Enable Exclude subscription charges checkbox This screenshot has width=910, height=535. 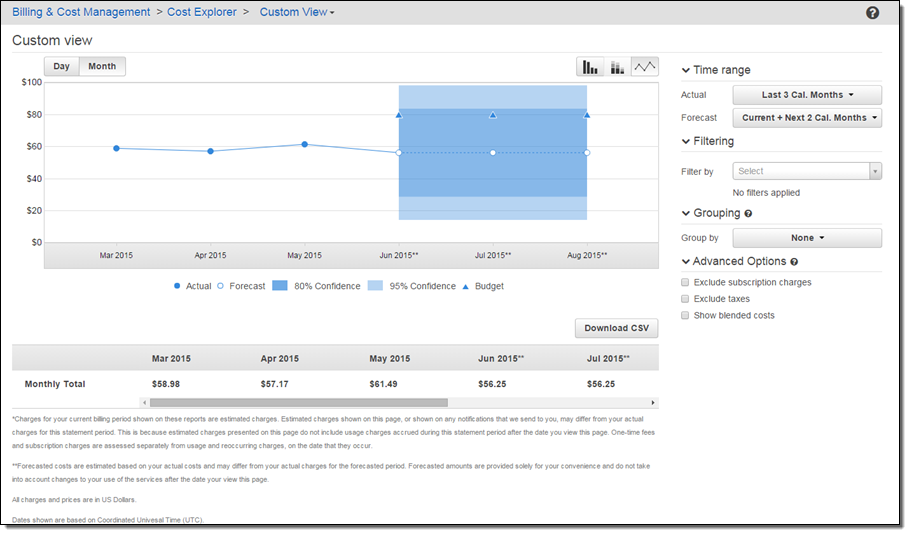[x=685, y=283]
